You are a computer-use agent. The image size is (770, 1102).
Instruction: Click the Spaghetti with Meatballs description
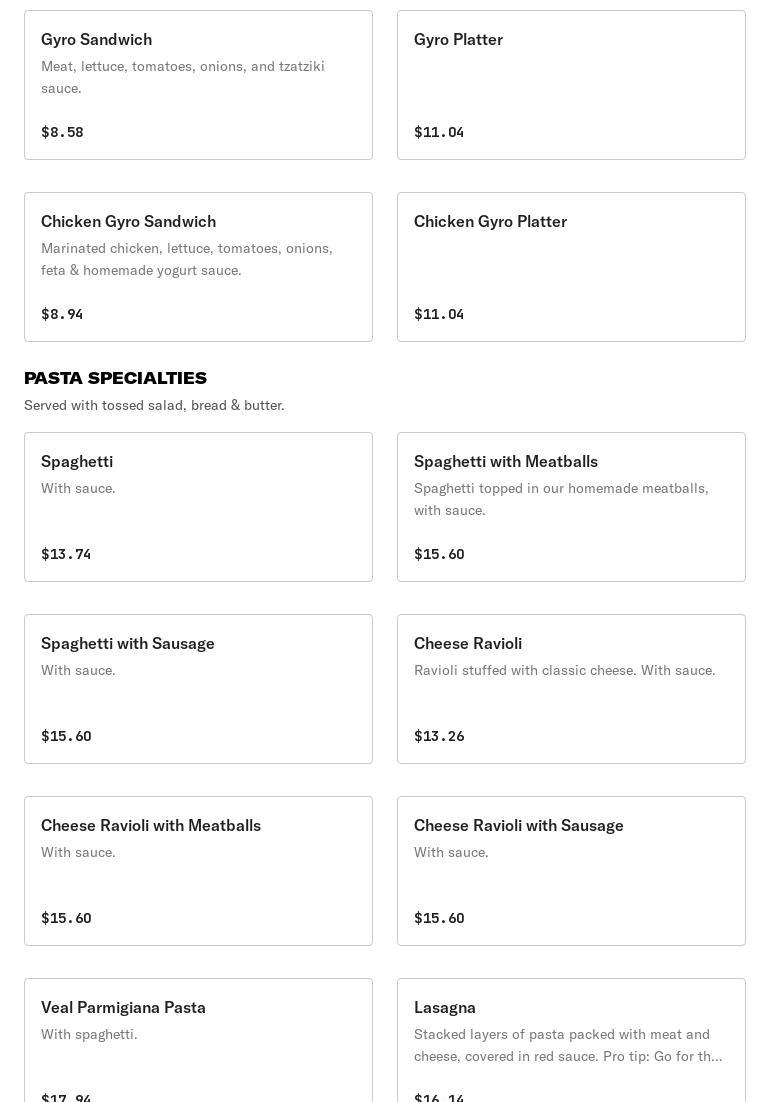coord(561,499)
